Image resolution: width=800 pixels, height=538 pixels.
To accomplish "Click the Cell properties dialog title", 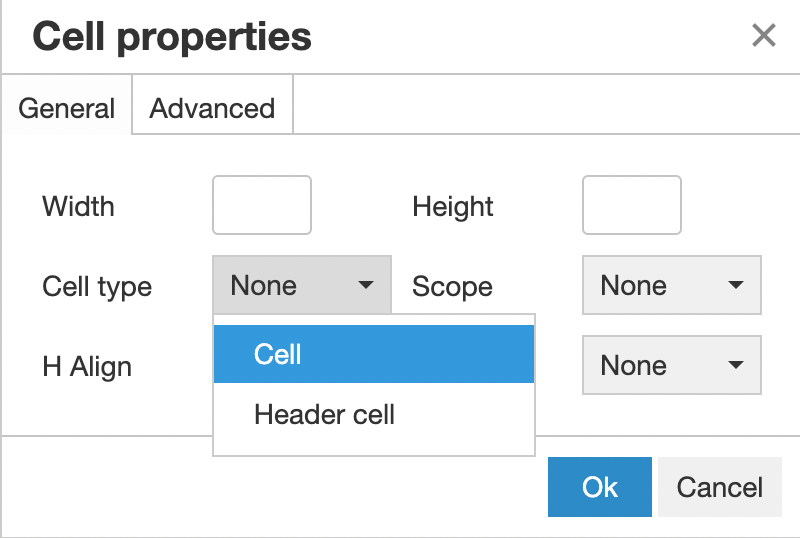I will (172, 37).
